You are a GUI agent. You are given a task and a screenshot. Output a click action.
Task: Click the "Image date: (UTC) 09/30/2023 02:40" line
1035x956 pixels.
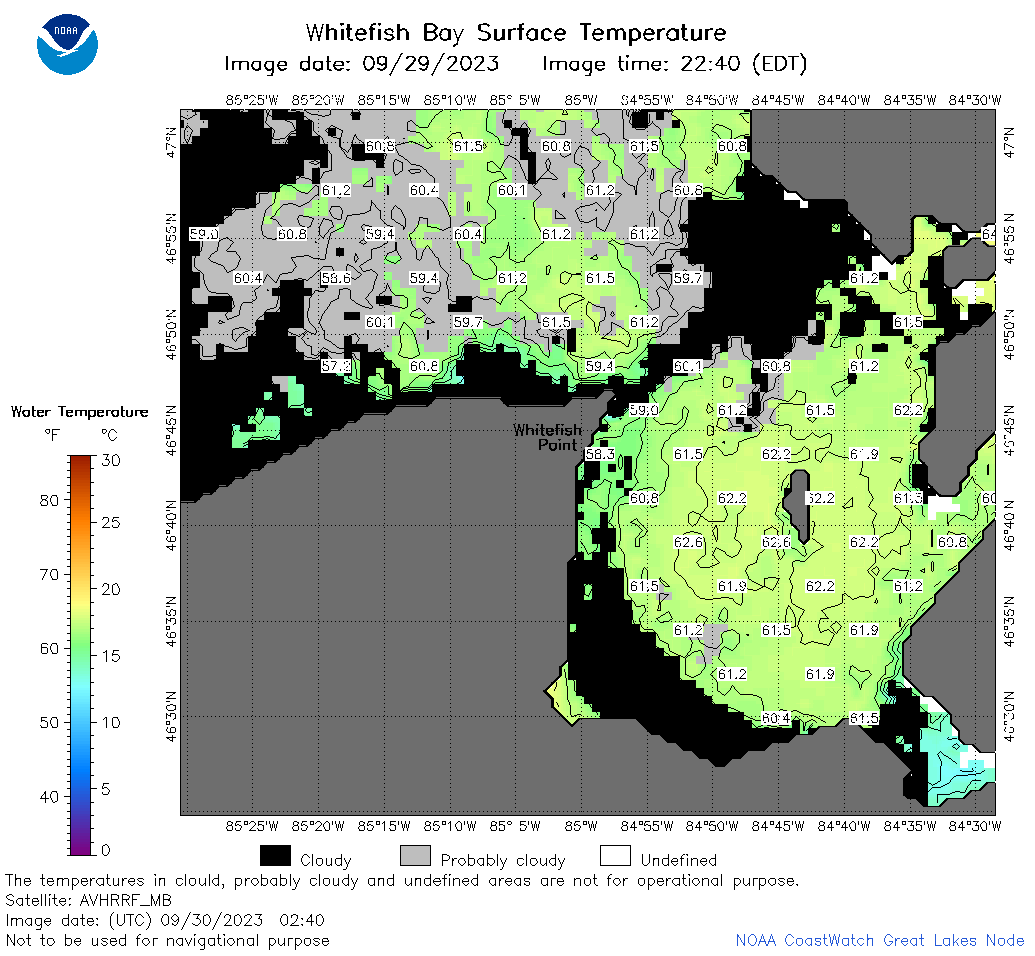pyautogui.click(x=165, y=920)
